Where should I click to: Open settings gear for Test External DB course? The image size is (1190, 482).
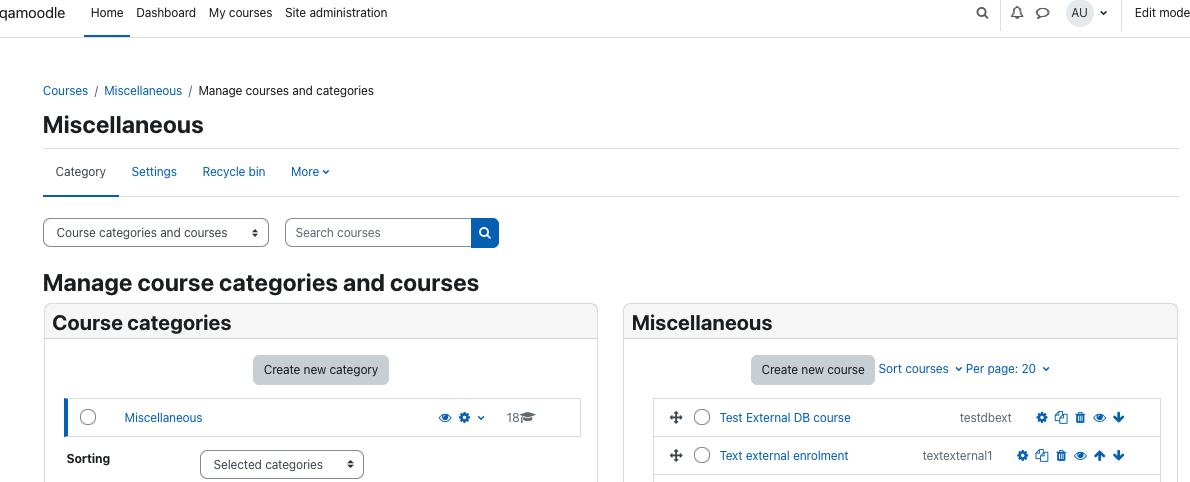pos(1042,417)
